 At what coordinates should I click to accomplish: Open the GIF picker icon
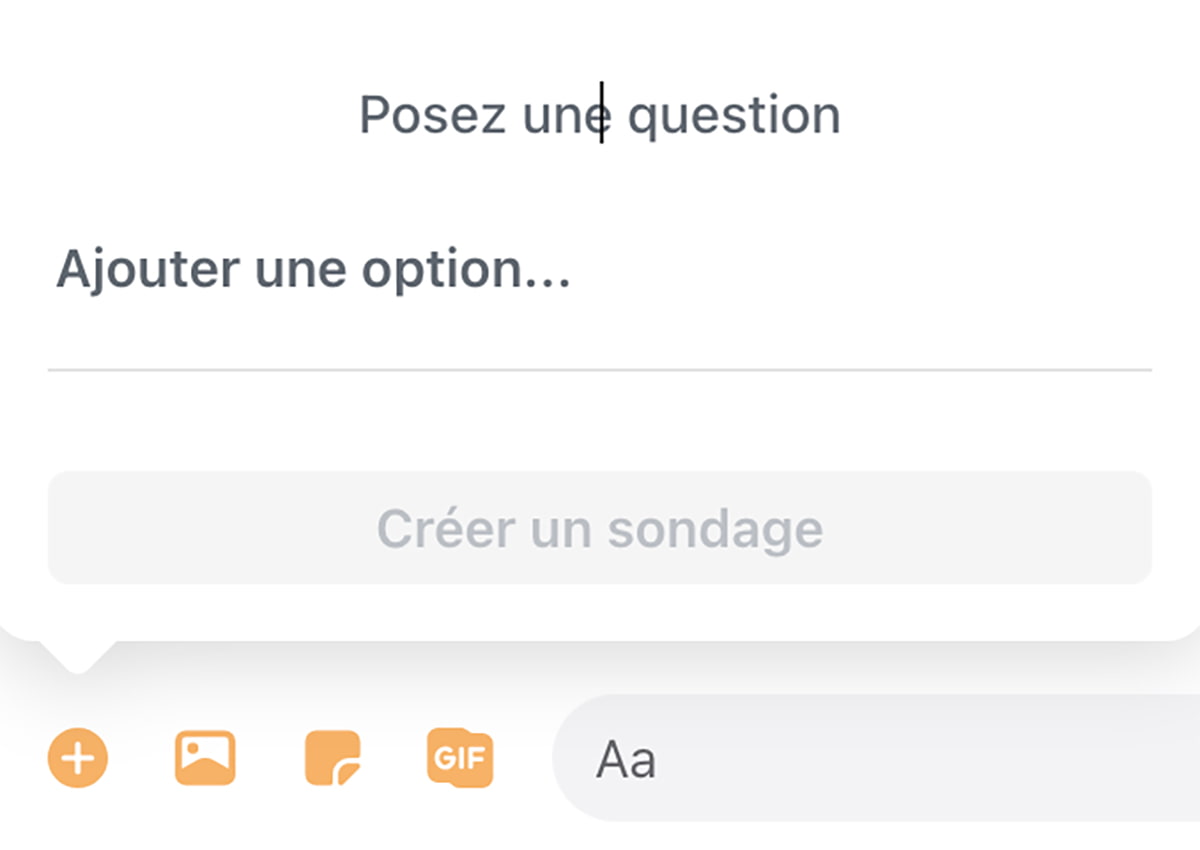[460, 758]
